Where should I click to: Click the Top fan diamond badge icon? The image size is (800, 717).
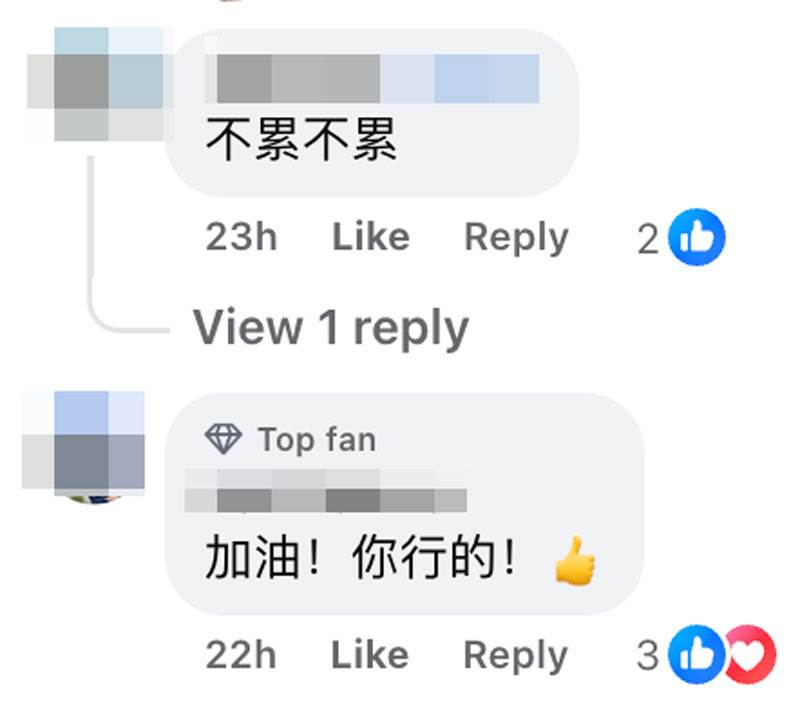point(223,439)
